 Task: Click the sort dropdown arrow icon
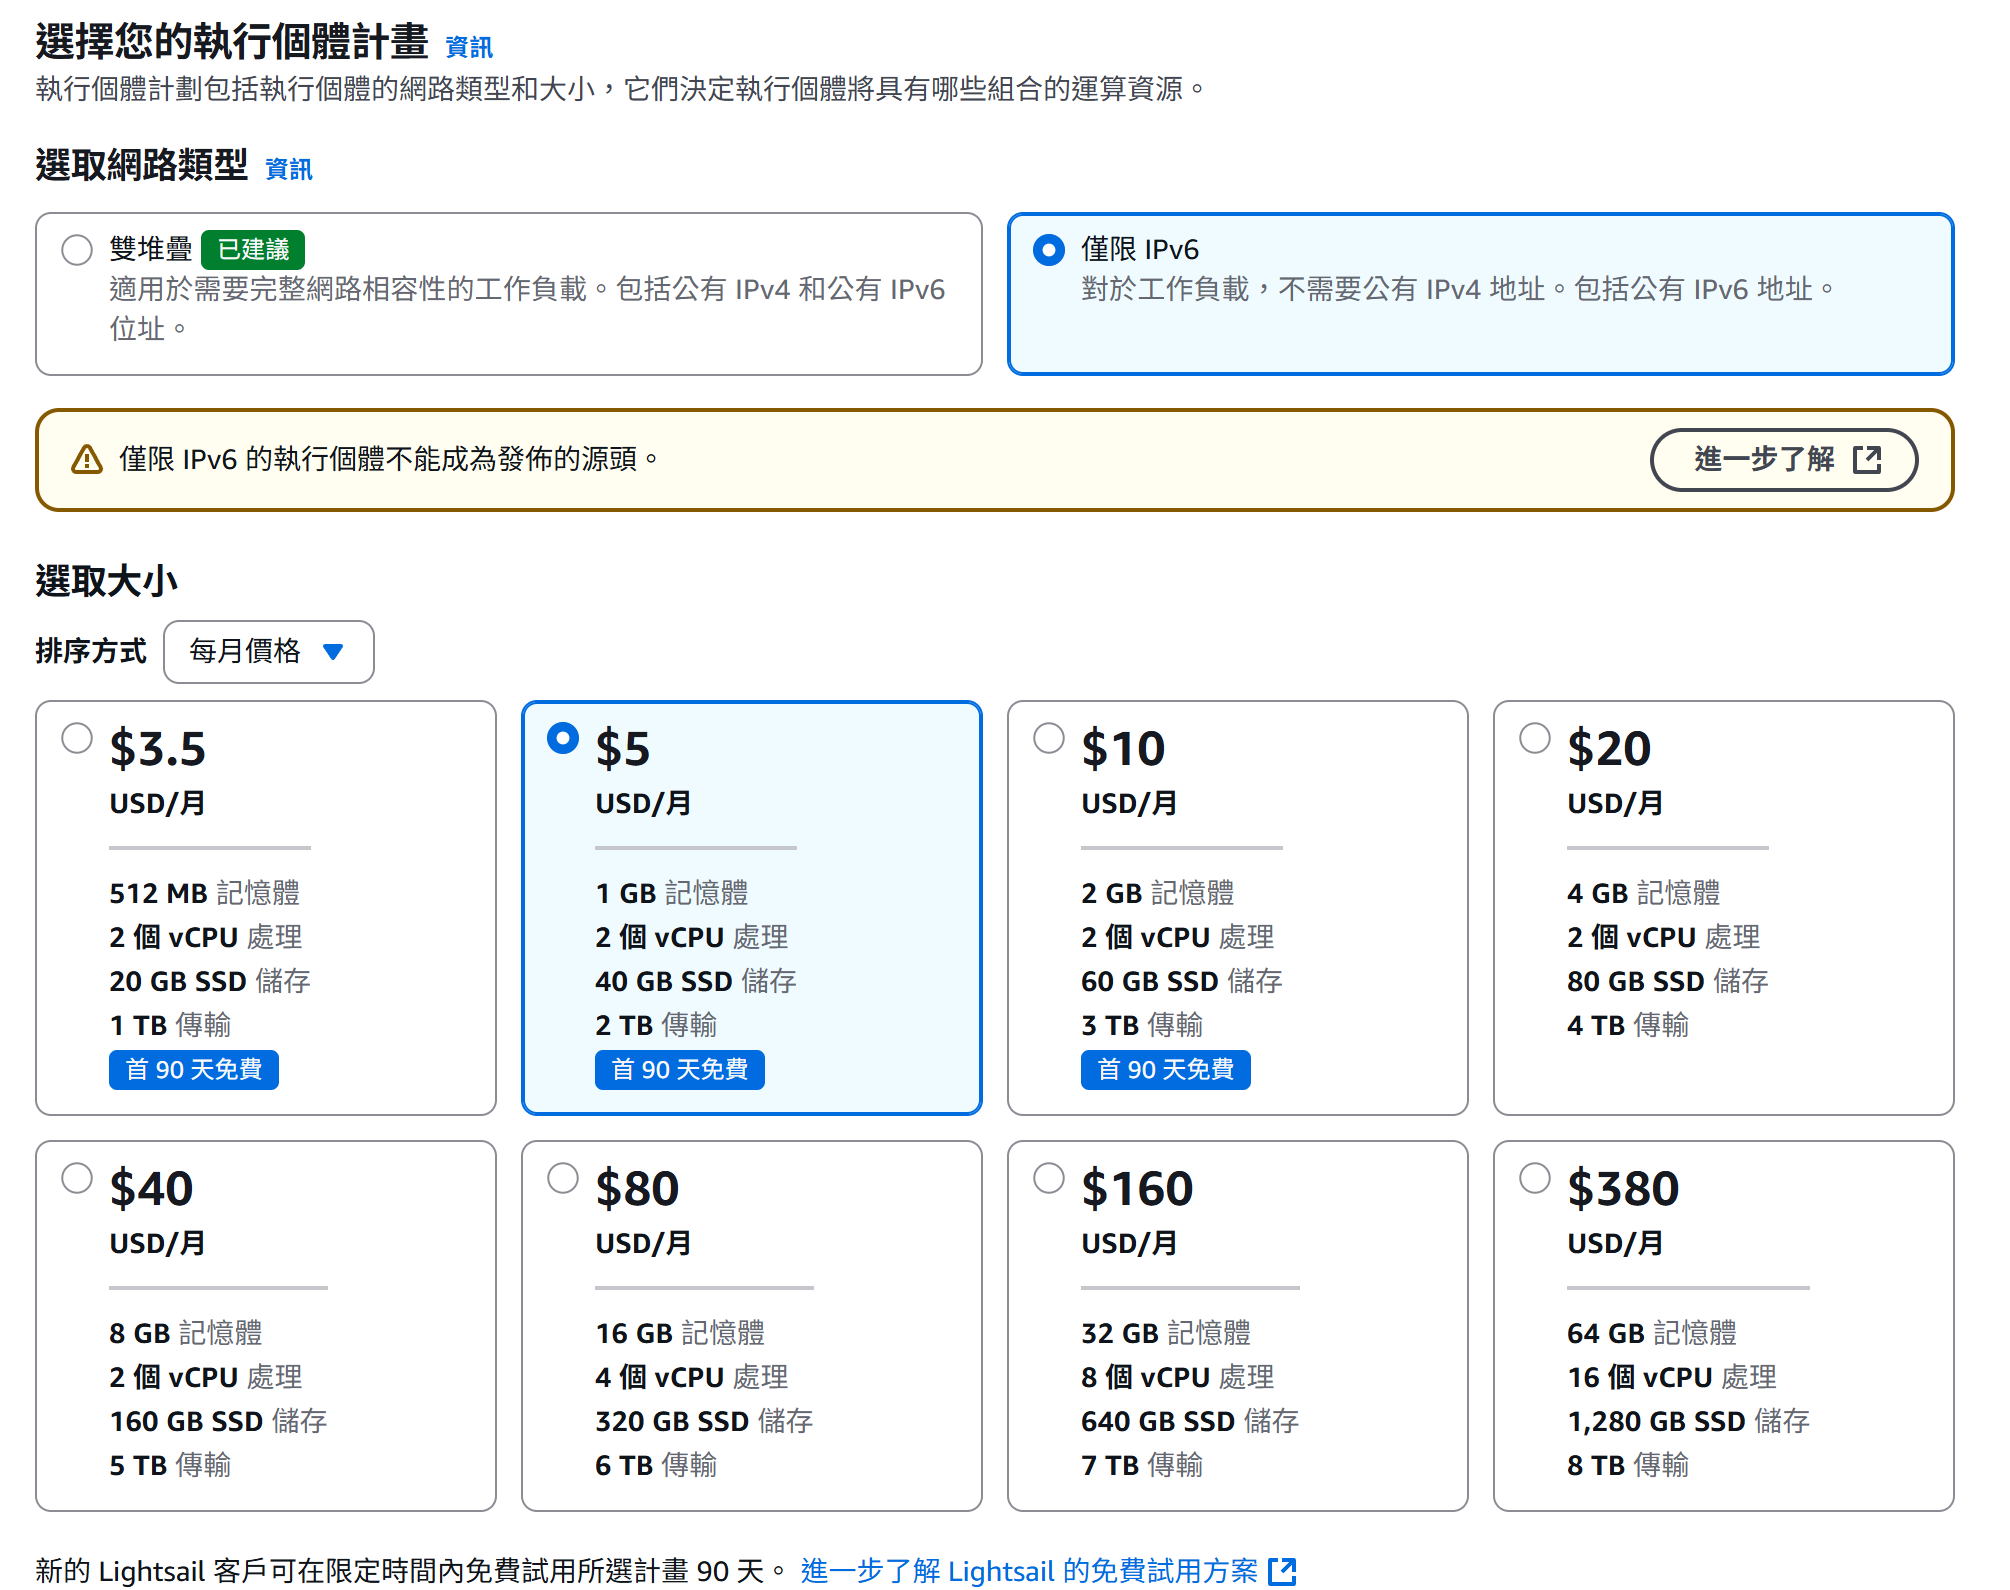point(334,652)
